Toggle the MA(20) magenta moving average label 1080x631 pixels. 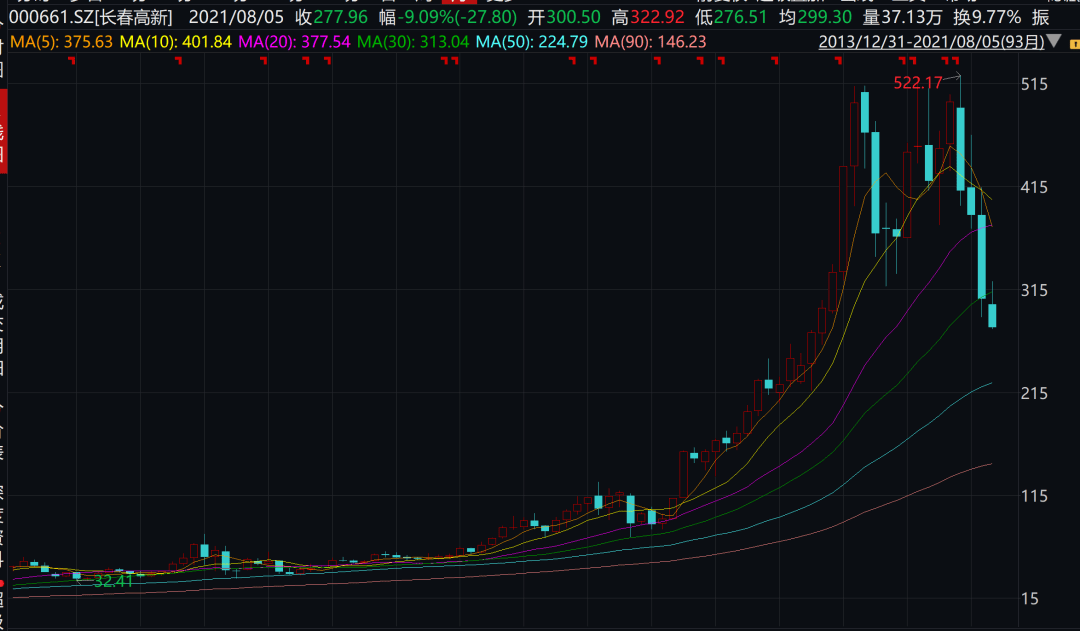point(294,42)
